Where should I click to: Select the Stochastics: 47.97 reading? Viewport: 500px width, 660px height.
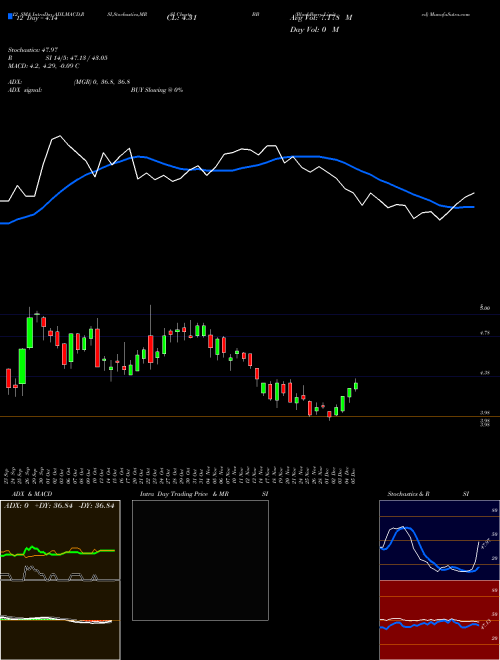[x=32, y=50]
